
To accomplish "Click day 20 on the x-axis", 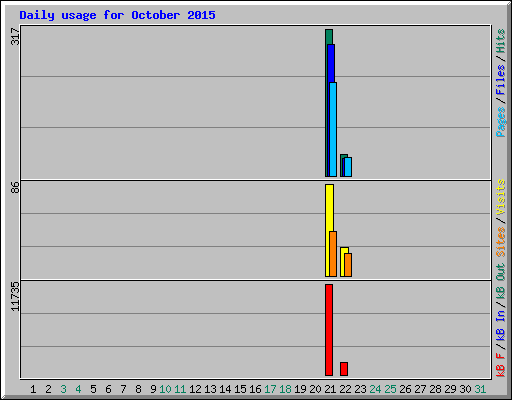I will pos(315,389).
